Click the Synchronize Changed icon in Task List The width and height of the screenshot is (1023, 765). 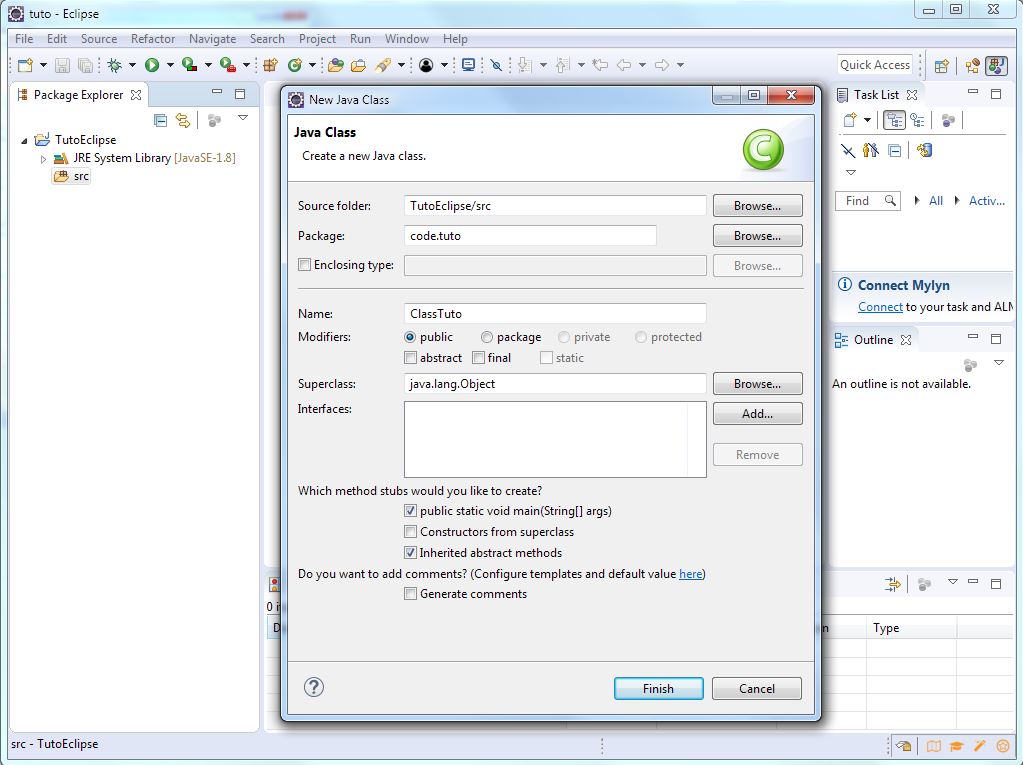pyautogui.click(x=924, y=150)
